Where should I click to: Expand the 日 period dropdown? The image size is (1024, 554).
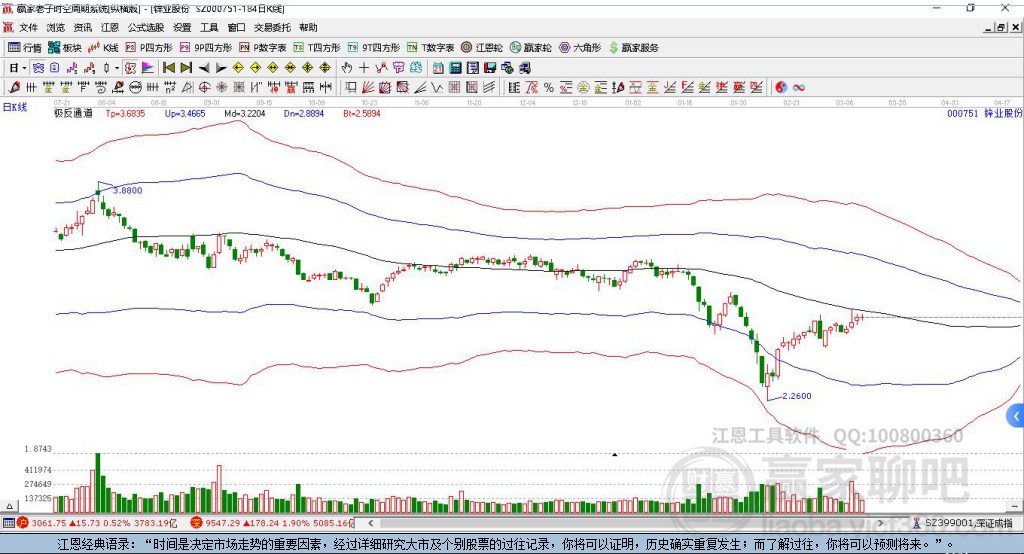[x=24, y=68]
